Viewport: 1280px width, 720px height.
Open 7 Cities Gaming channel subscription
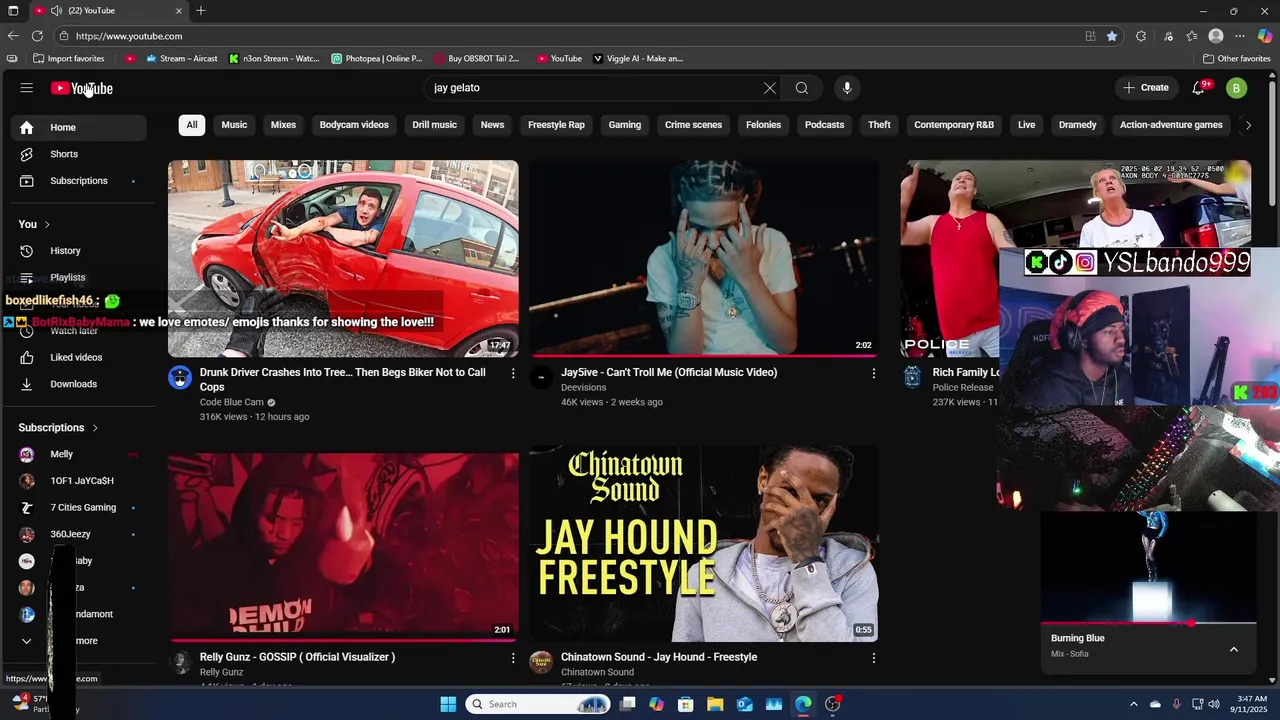coord(79,508)
